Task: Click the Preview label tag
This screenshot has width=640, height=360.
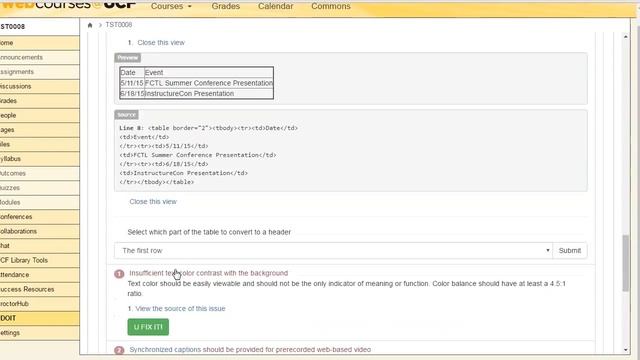Action: click(x=128, y=58)
